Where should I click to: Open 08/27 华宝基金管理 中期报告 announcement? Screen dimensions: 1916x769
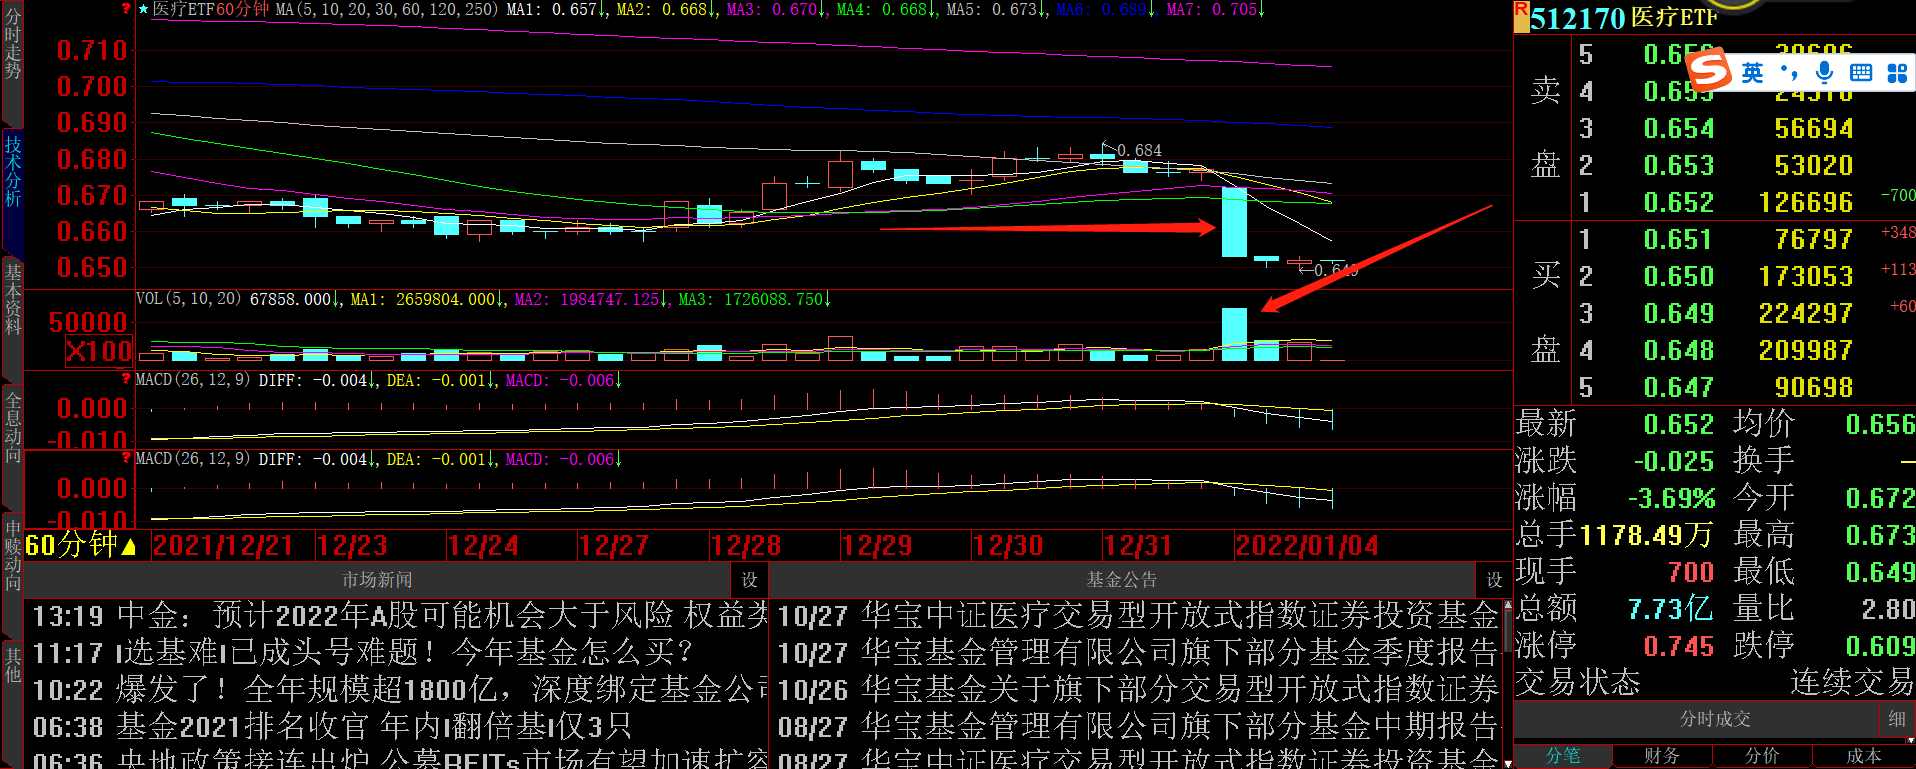click(1138, 726)
